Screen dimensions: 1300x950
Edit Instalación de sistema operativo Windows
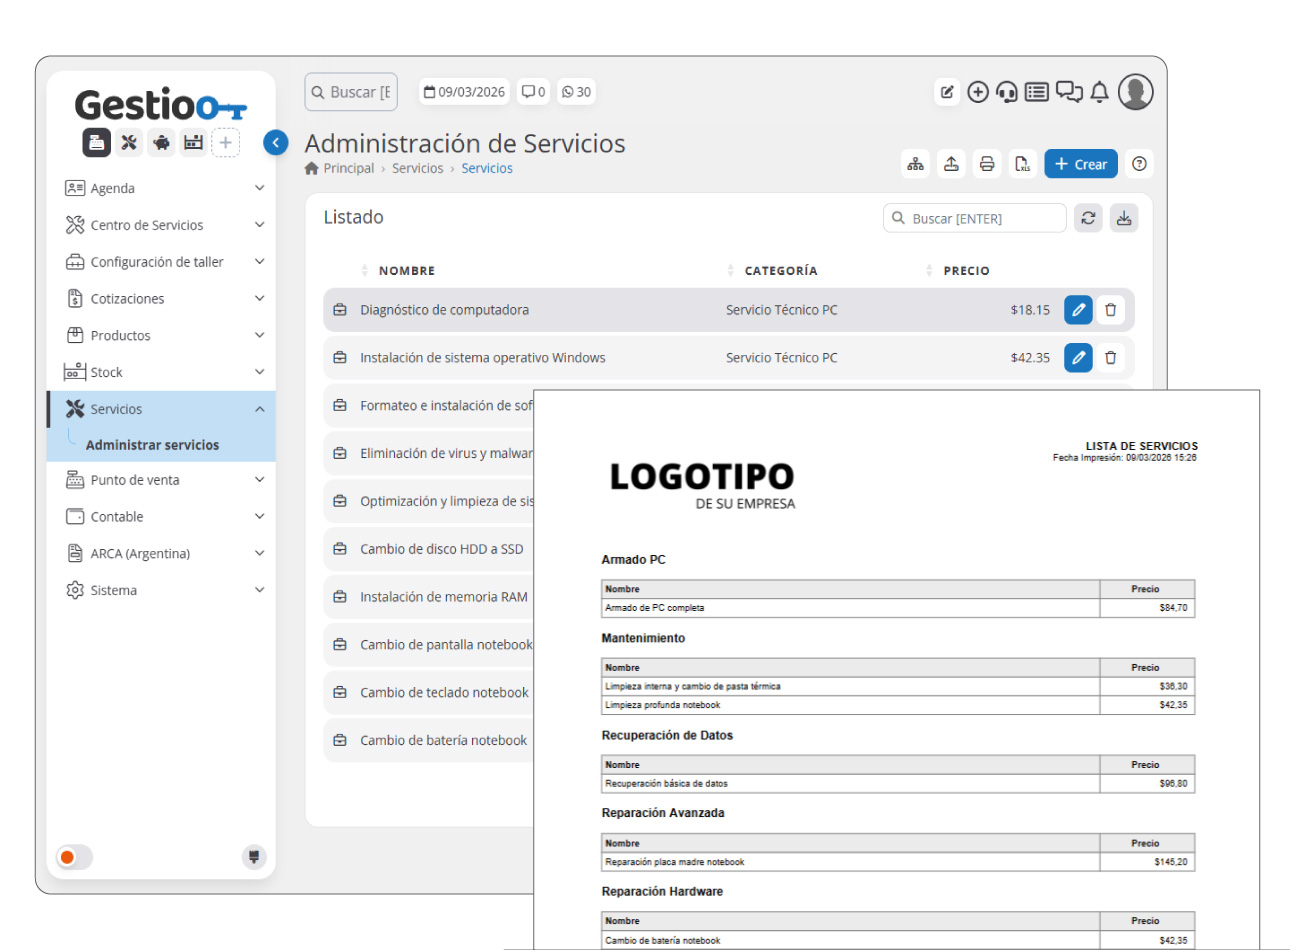click(1078, 358)
